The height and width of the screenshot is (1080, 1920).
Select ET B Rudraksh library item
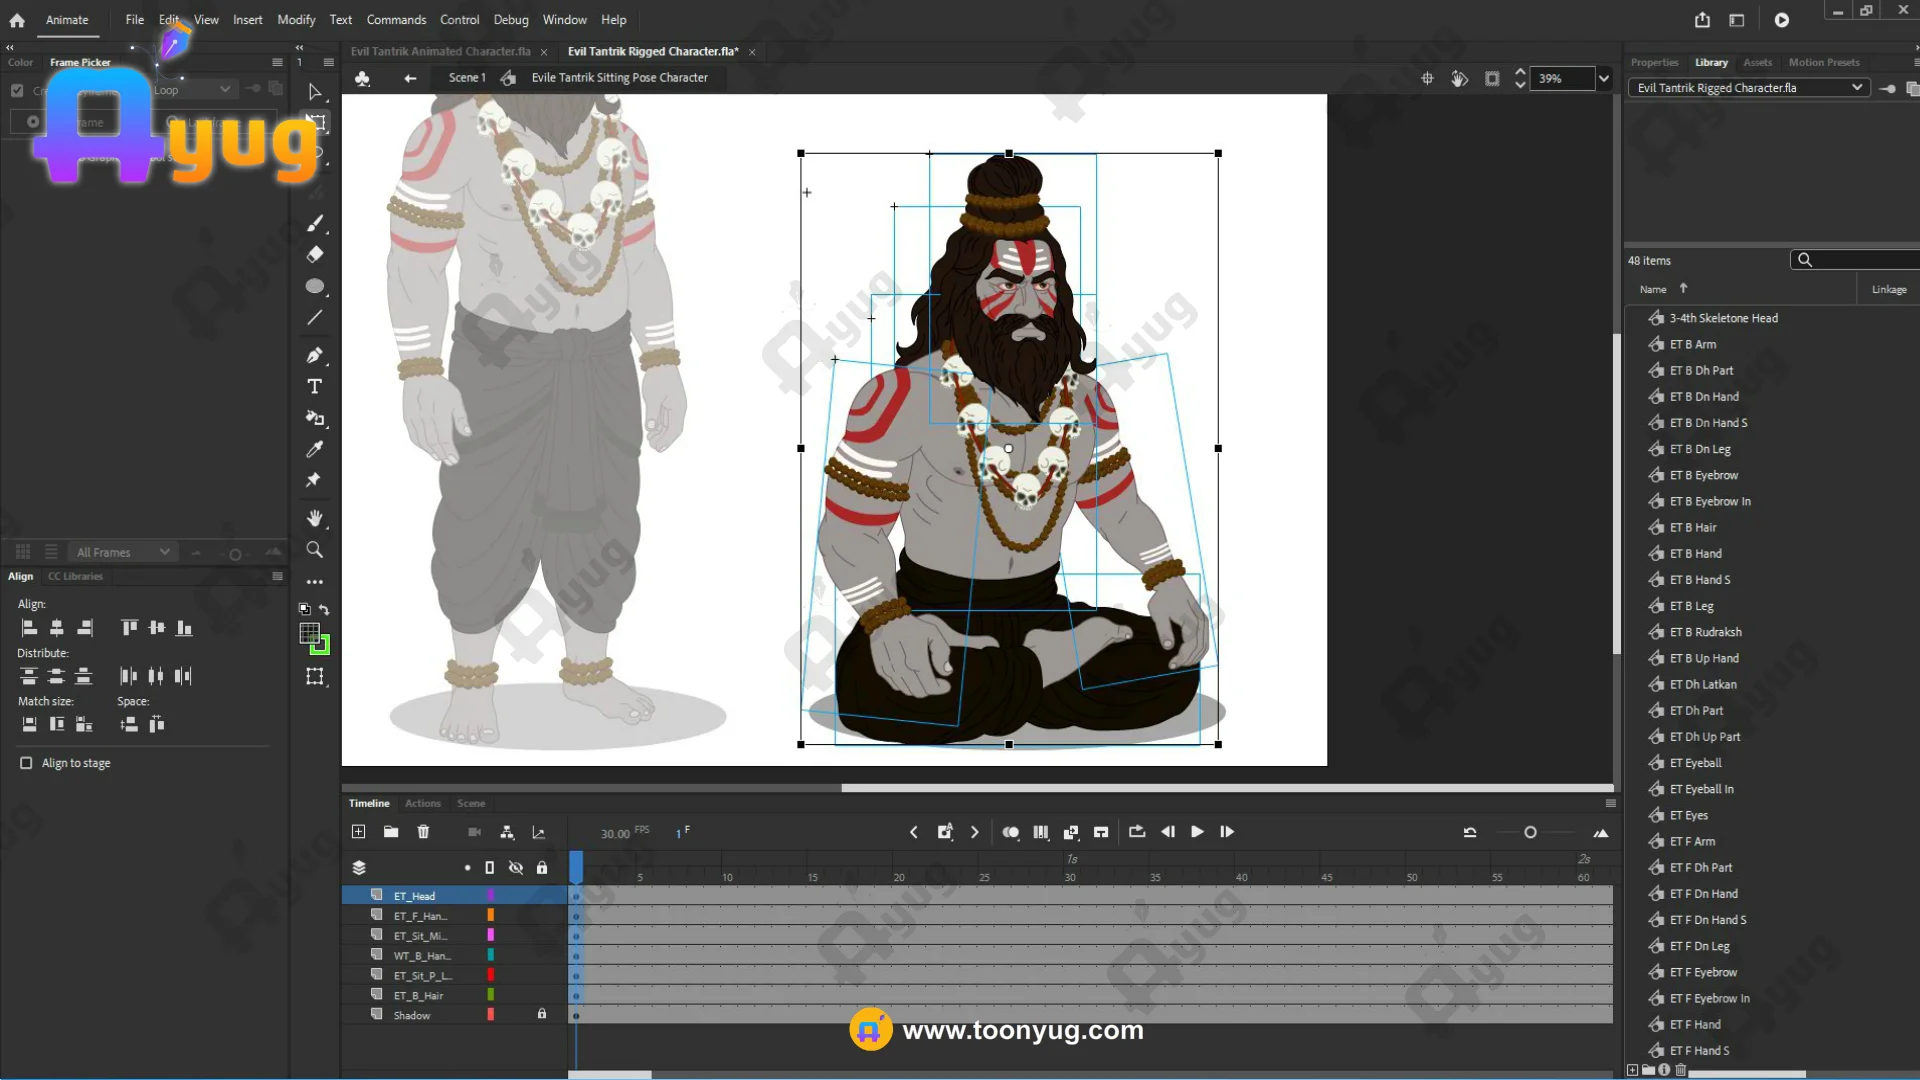click(1705, 632)
